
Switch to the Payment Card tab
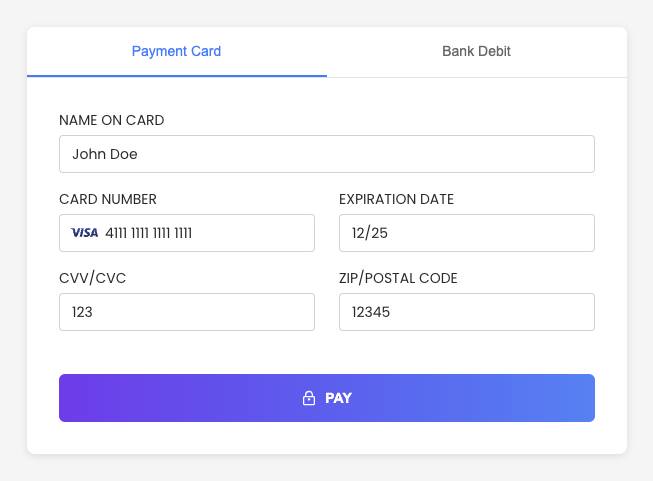[176, 51]
